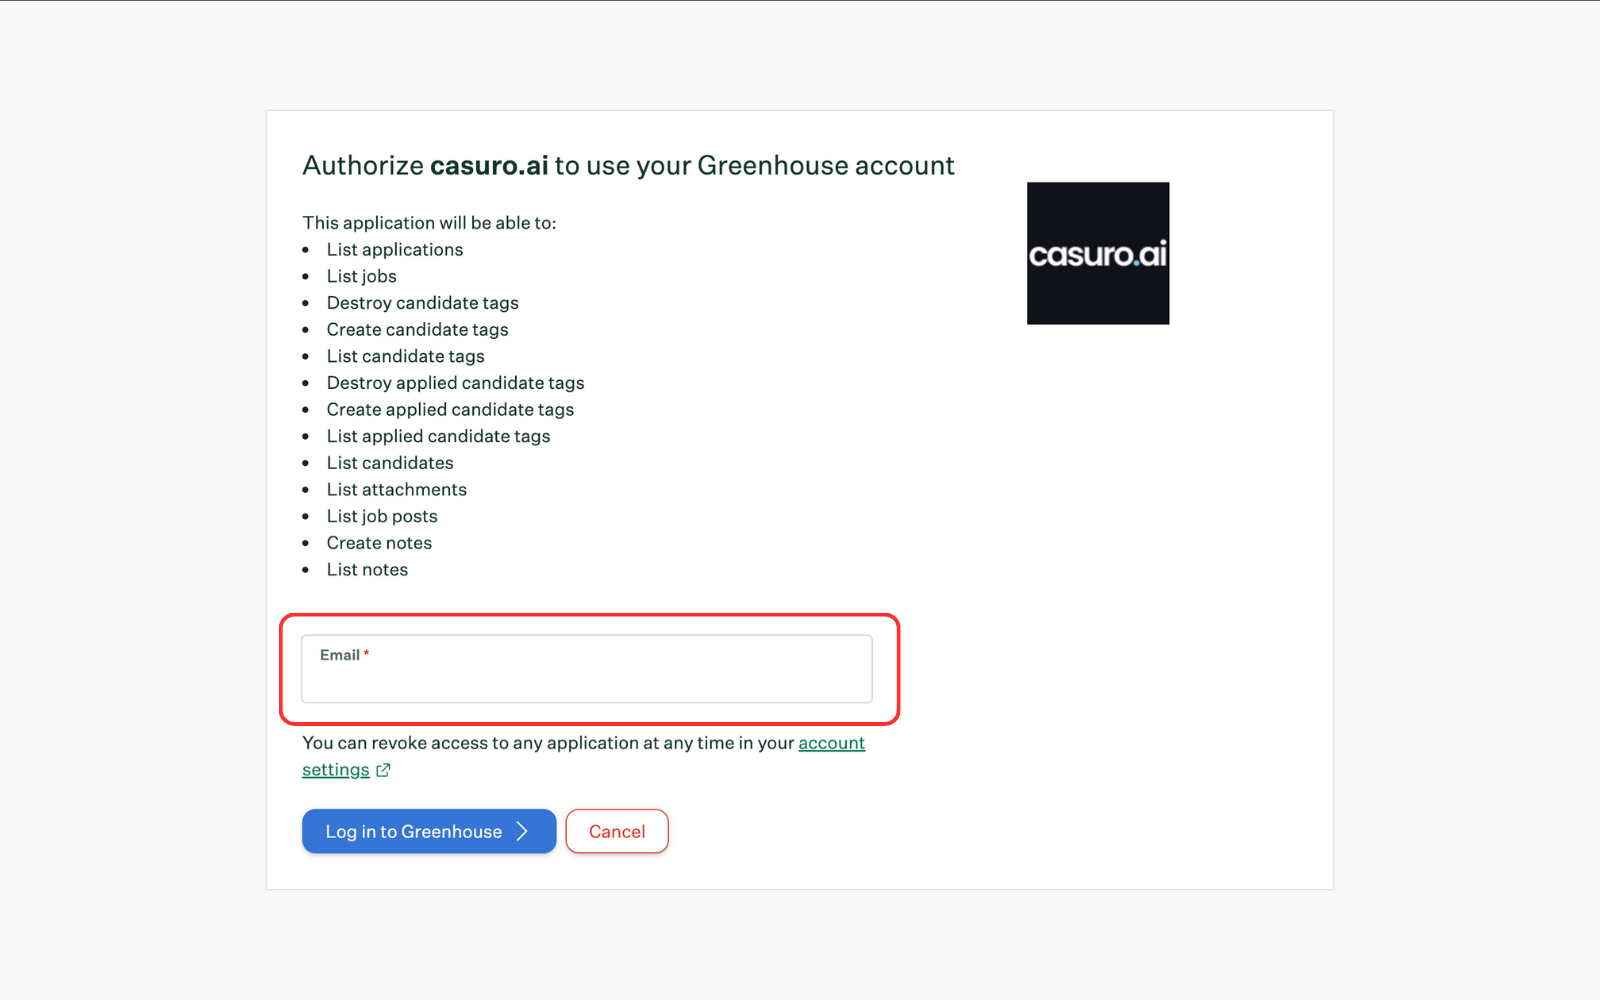Click the external link icon beside account settings

384,770
